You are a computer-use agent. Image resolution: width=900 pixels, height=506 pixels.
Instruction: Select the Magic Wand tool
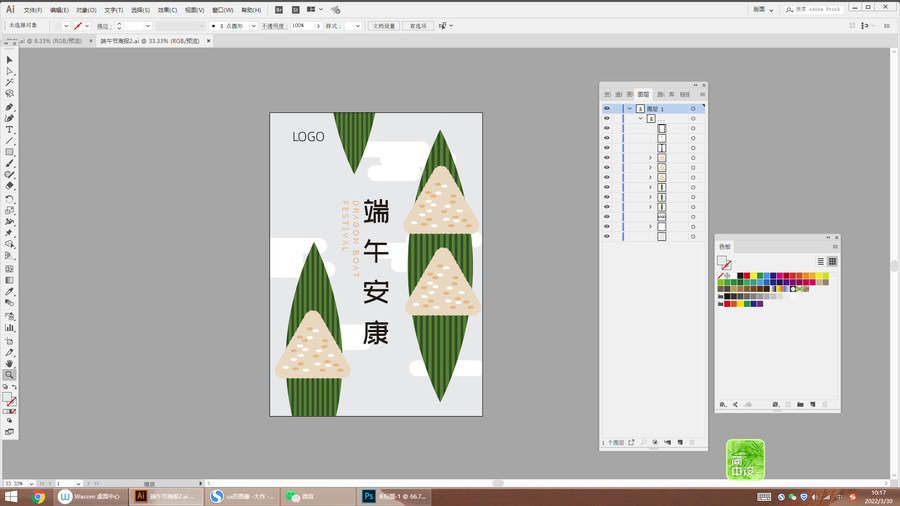[x=9, y=83]
